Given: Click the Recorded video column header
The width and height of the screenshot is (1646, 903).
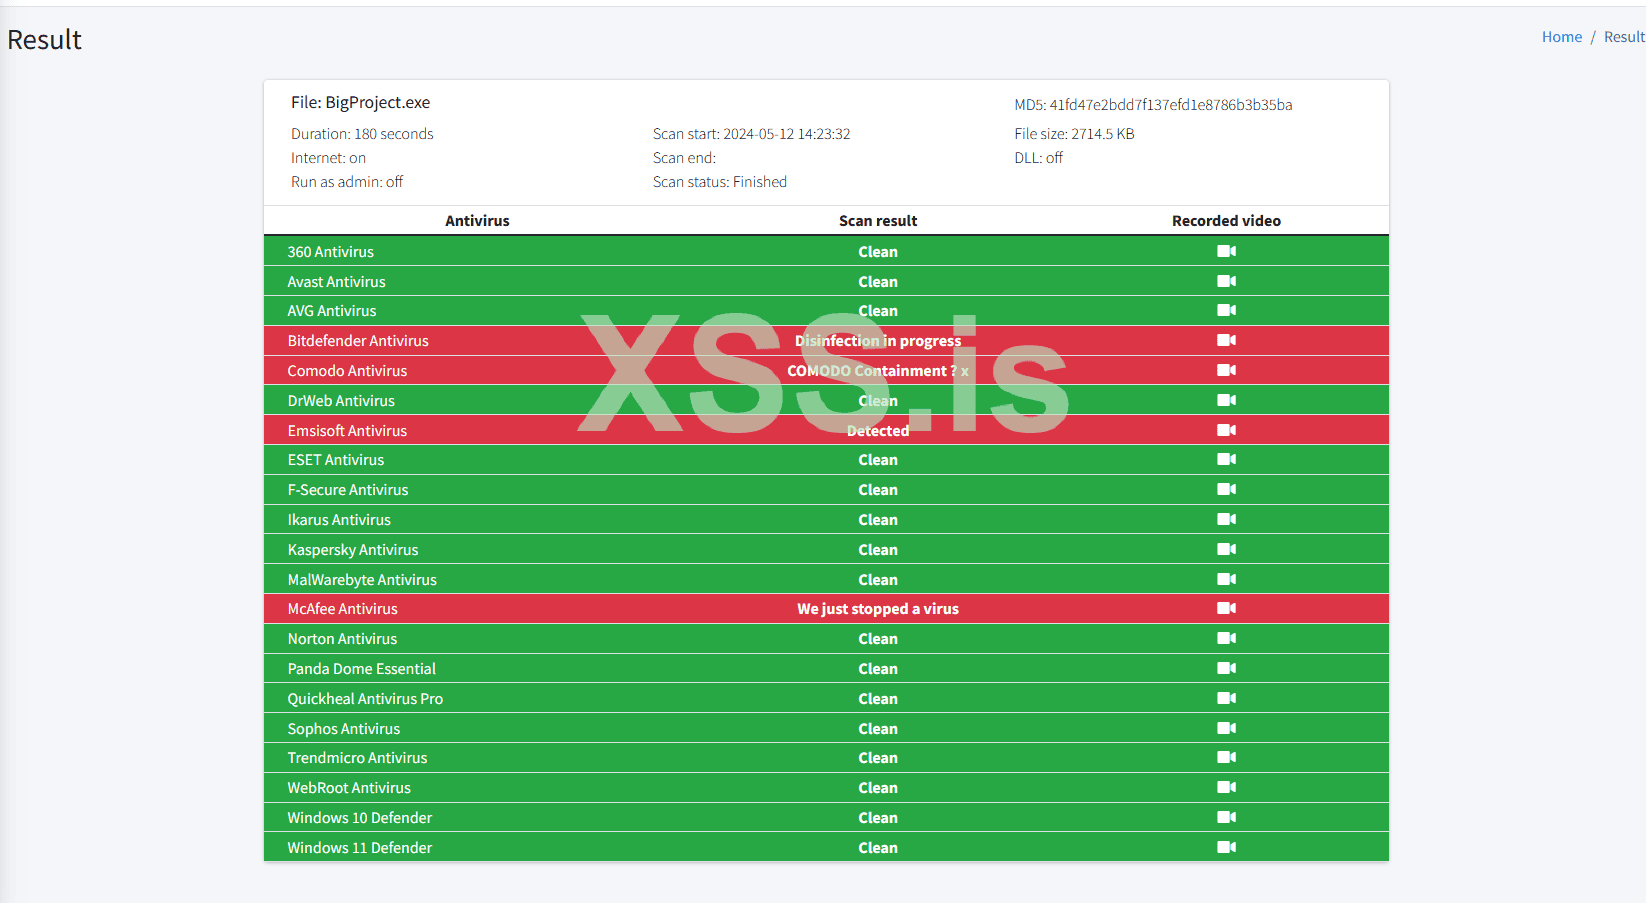Looking at the screenshot, I should click(x=1226, y=221).
